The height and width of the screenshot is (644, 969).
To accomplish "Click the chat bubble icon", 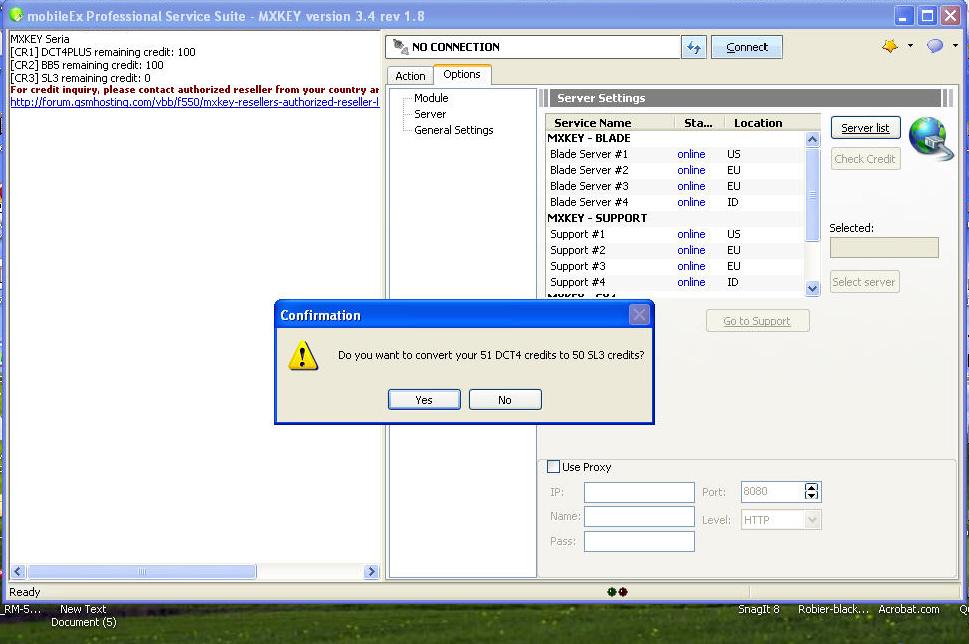I will tap(935, 46).
